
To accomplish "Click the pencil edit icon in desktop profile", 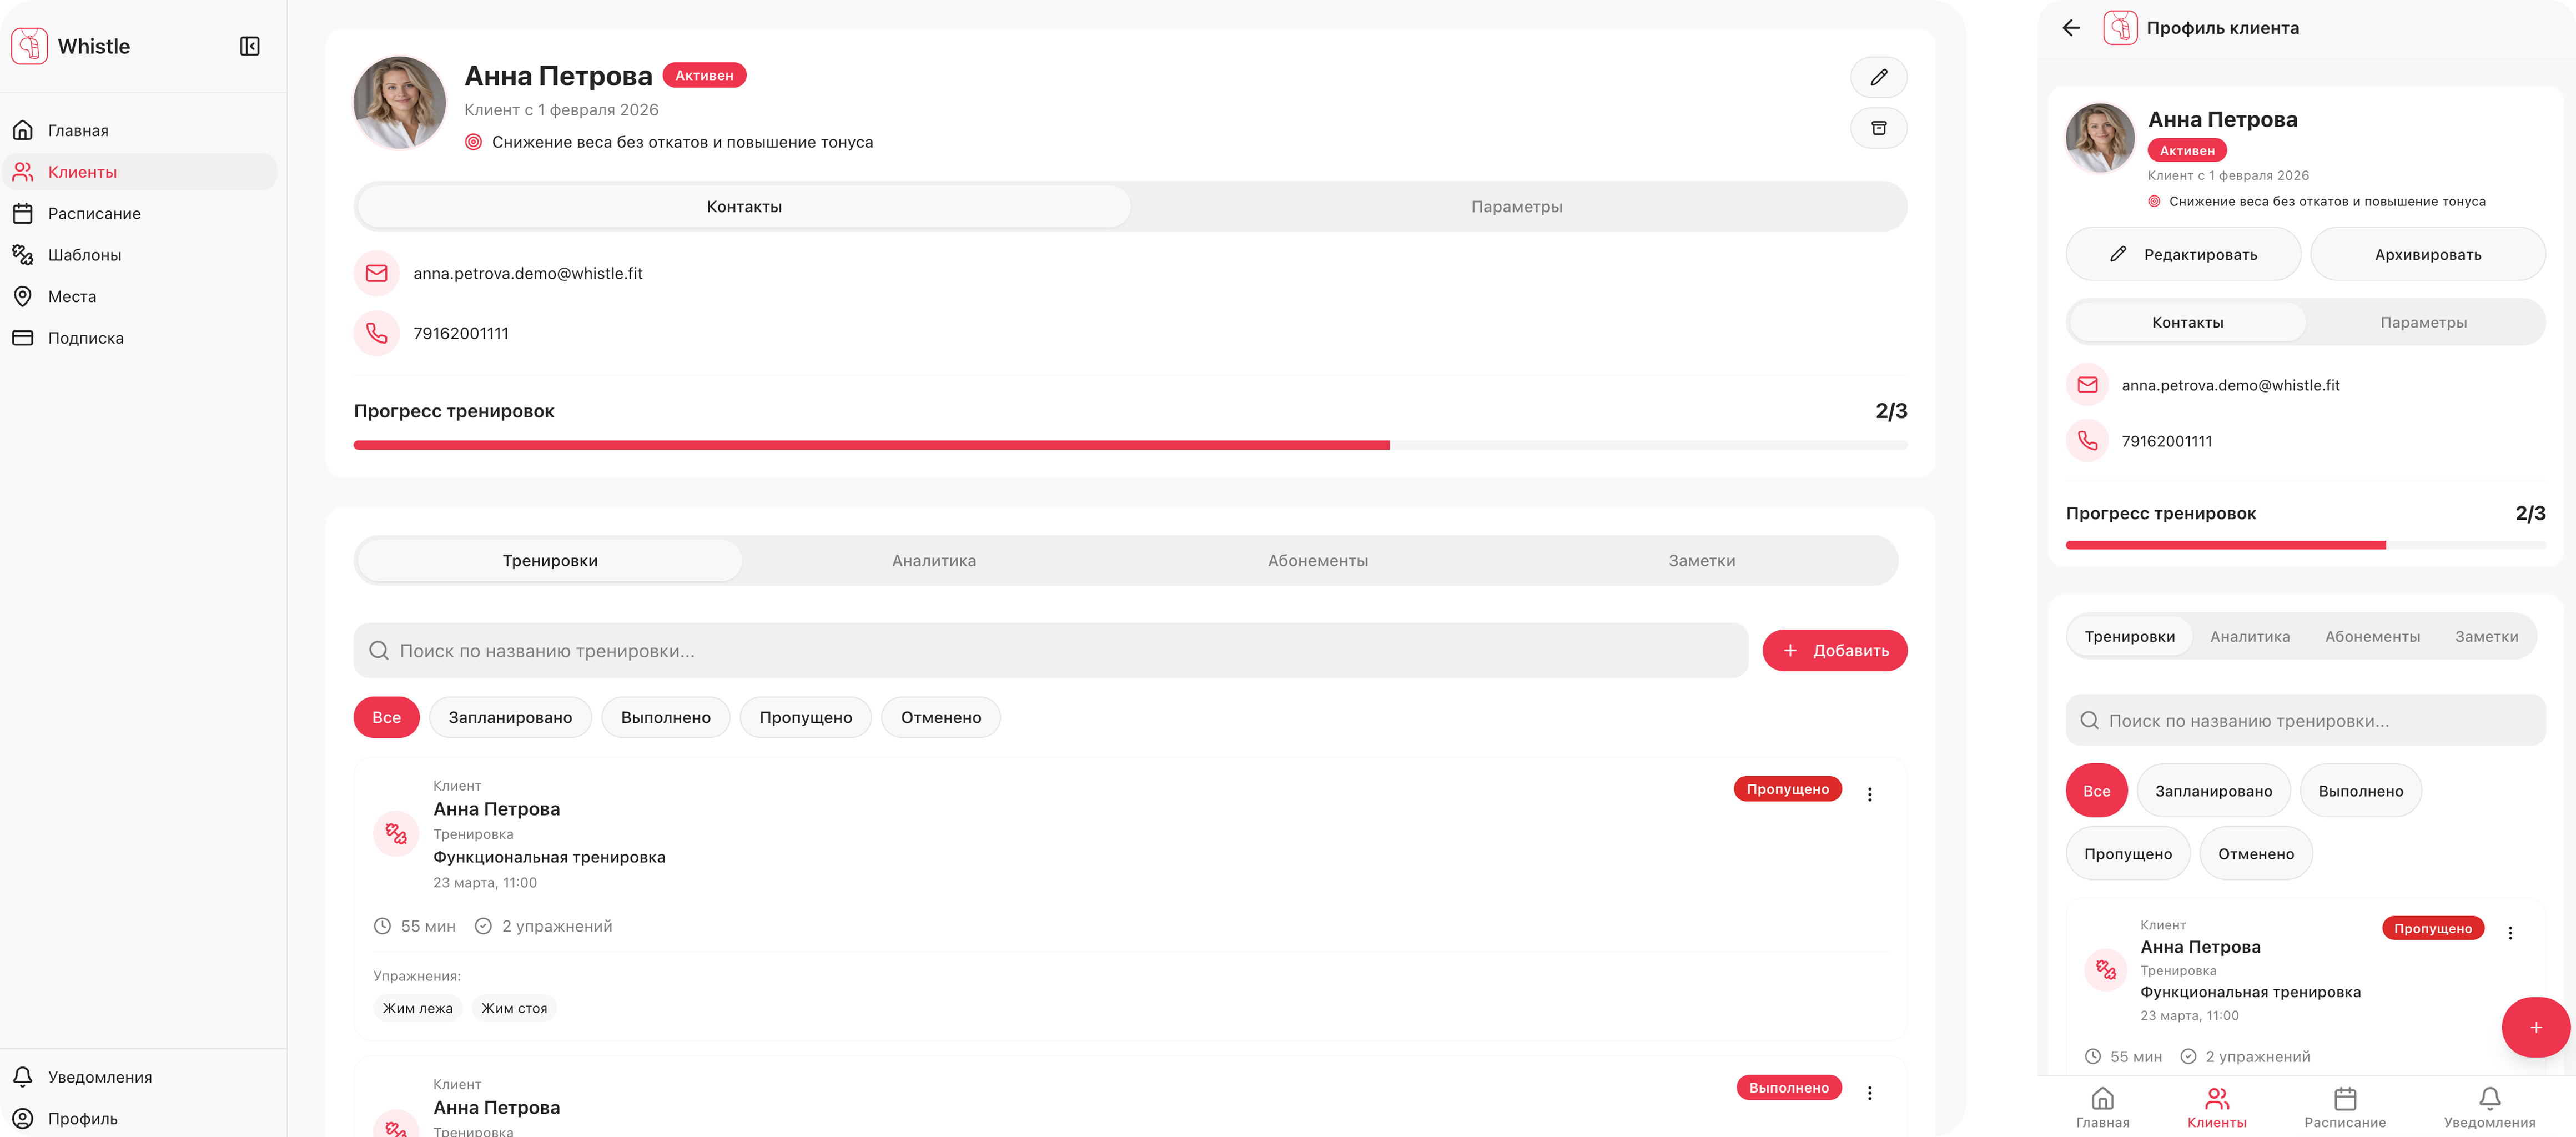I will point(1878,77).
